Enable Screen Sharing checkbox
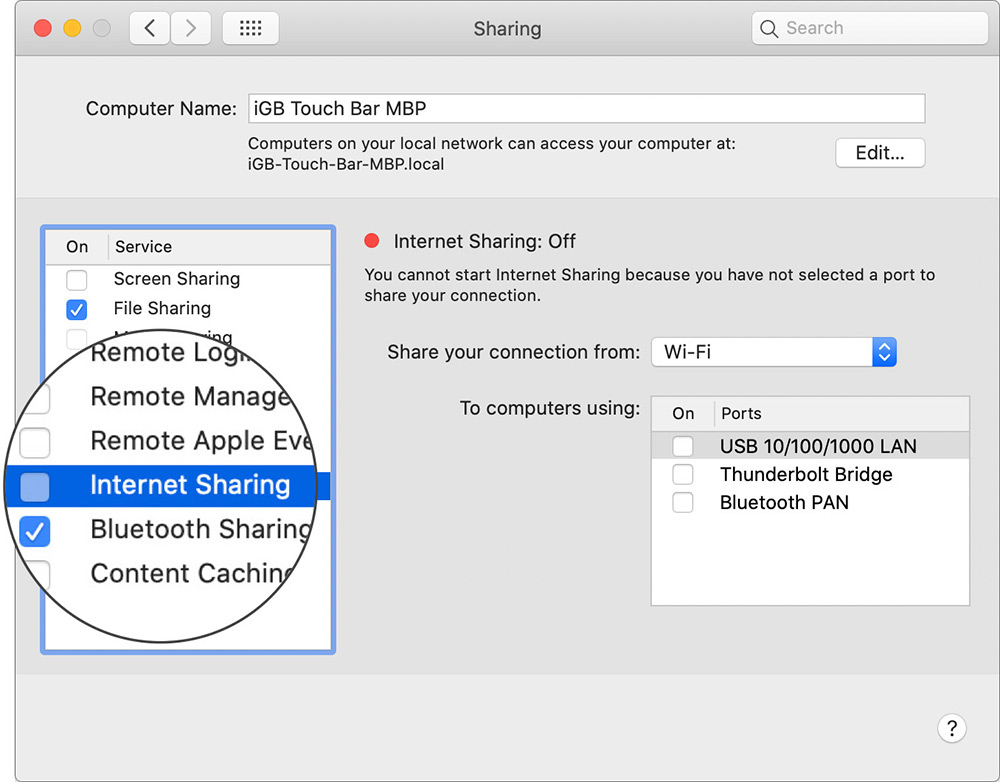Viewport: 1000px width, 782px height. pos(77,280)
